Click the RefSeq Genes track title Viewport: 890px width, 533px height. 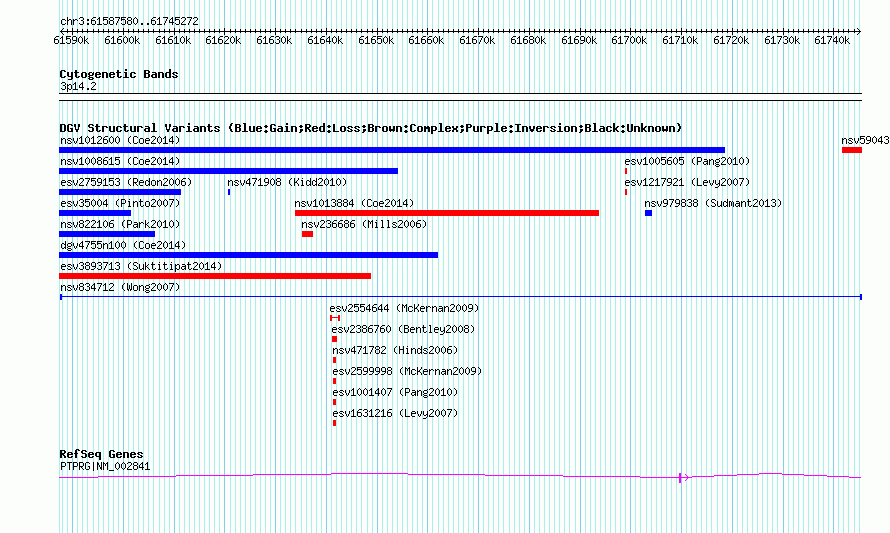102,454
